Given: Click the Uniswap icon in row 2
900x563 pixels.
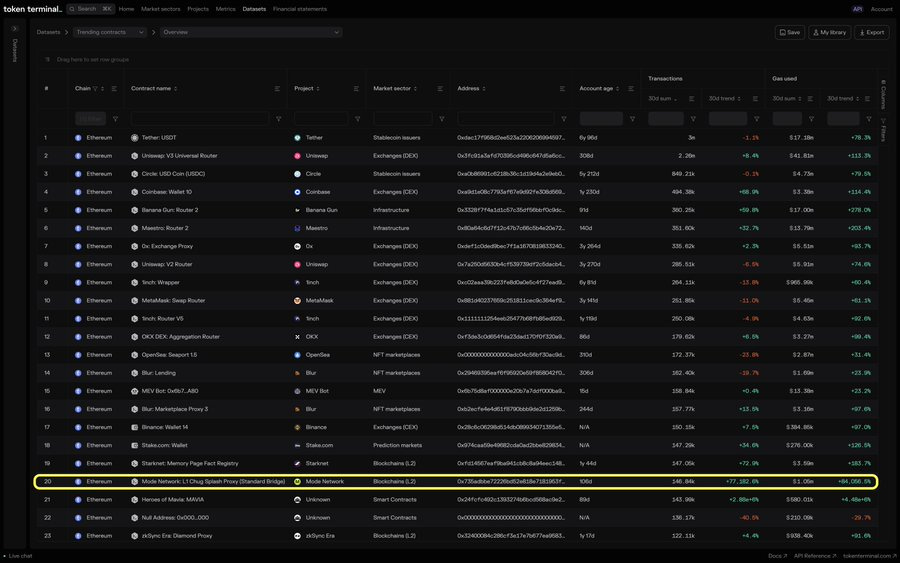Looking at the screenshot, I should pyautogui.click(x=297, y=156).
